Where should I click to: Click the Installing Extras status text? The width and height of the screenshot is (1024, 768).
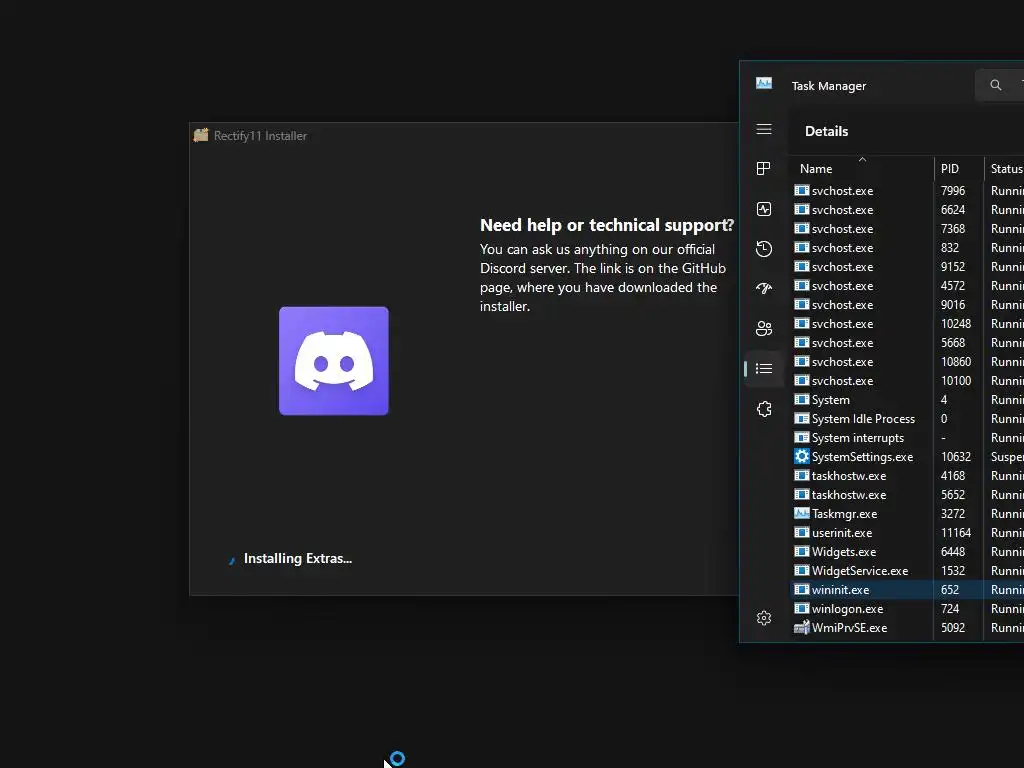[298, 558]
